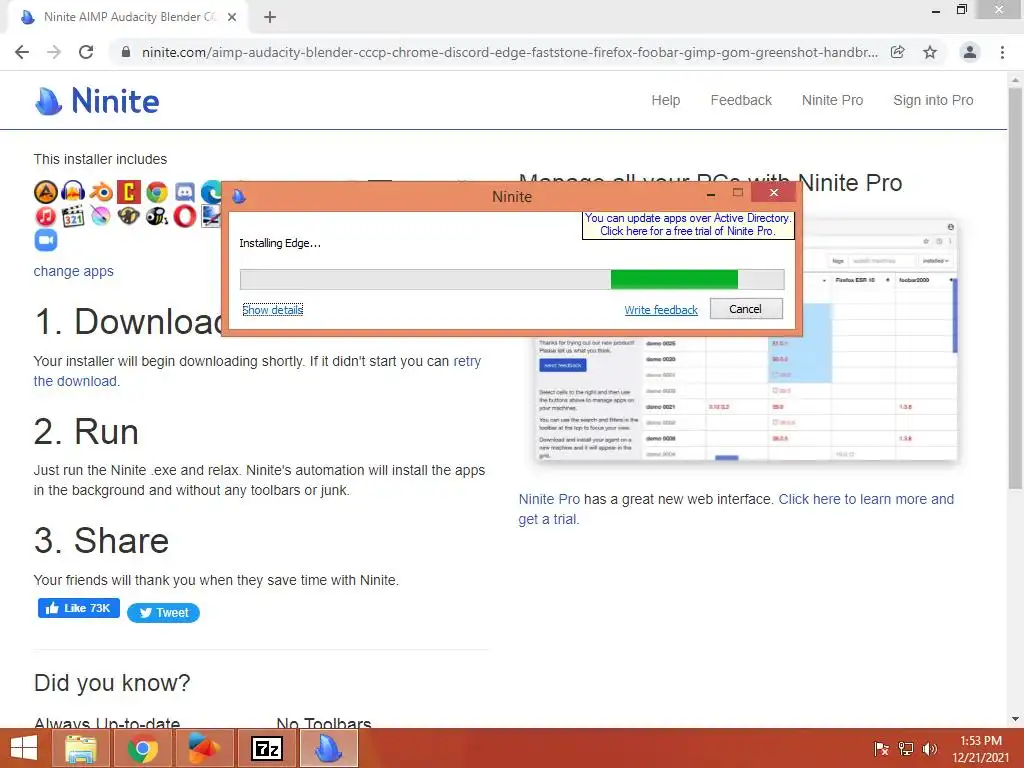Open Chrome's three-dot menu

(1002, 52)
